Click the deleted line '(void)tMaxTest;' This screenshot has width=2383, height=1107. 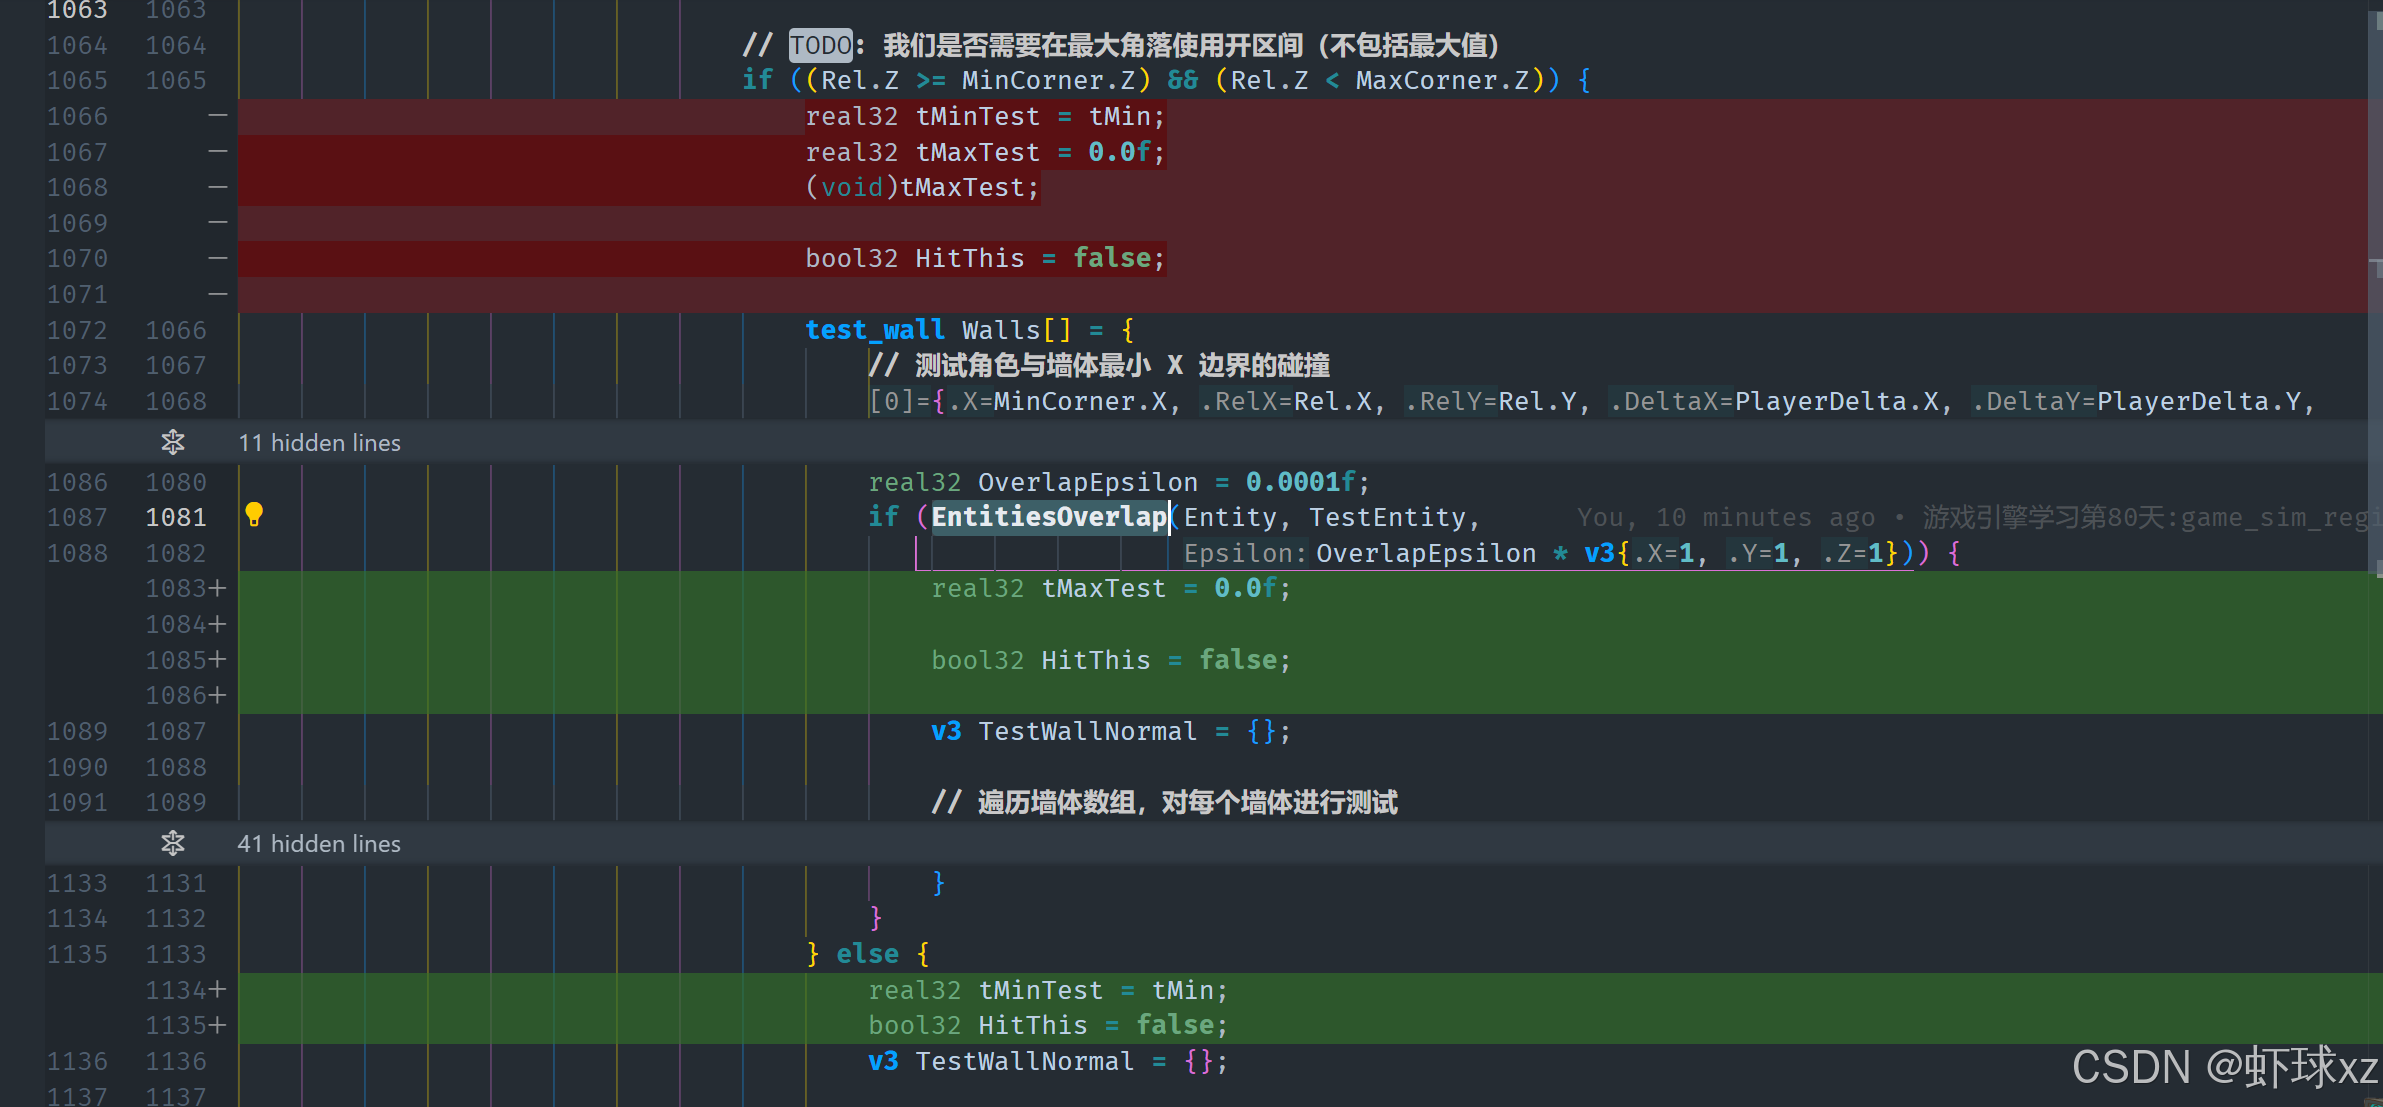(x=922, y=188)
